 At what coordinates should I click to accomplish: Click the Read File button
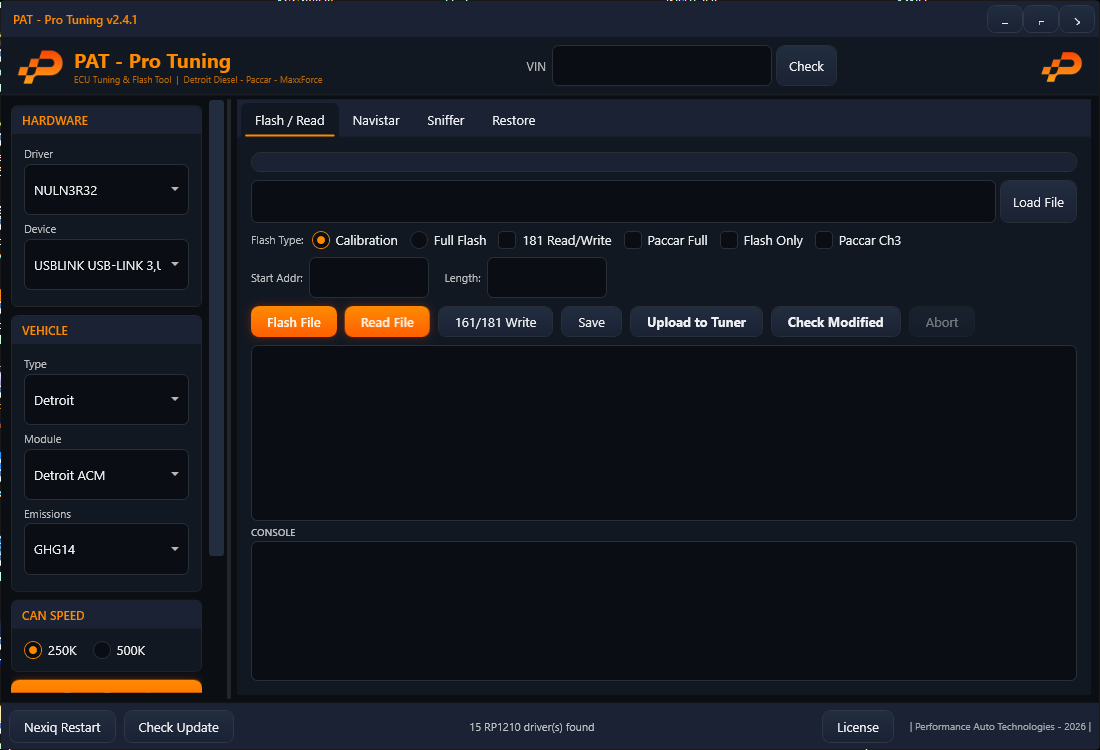[x=387, y=322]
